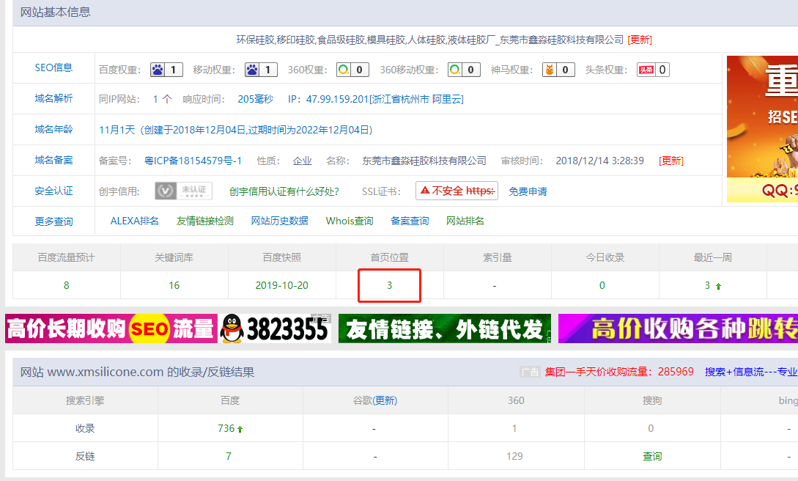Click the up arrow beside weekly 3
This screenshot has height=481, width=798.
coord(719,287)
